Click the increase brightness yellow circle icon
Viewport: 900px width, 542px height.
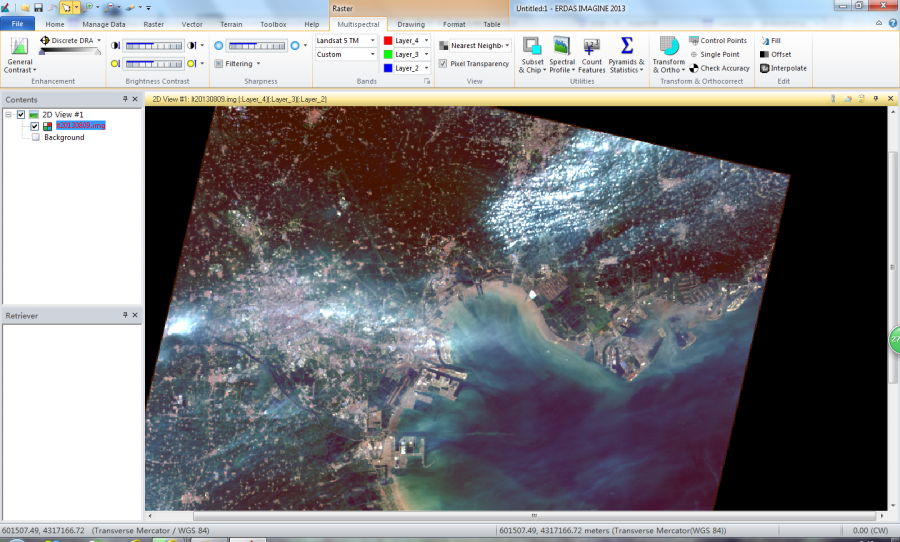192,64
